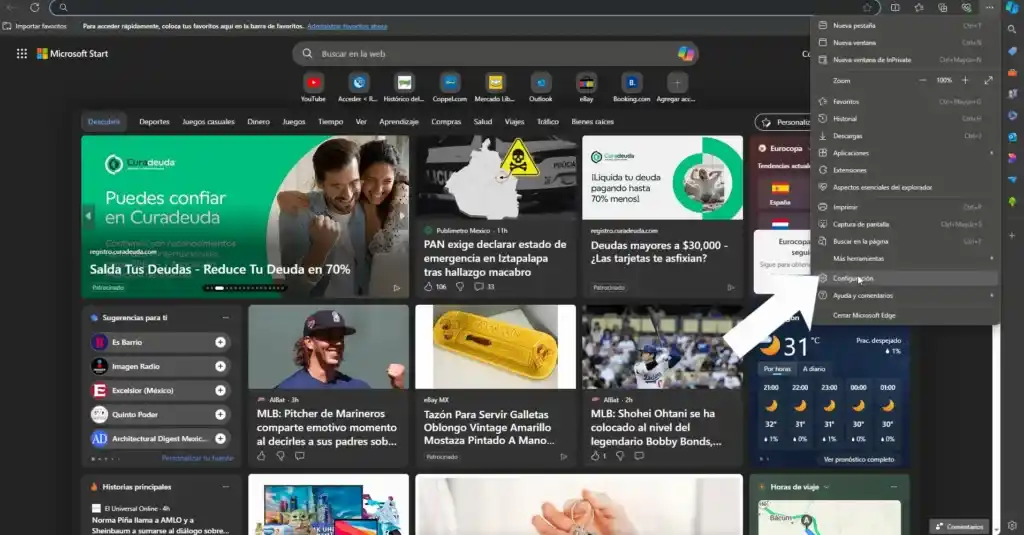Screen dimensions: 1024x535
Task: Click the Comentarios feedback button
Action: 959,527
